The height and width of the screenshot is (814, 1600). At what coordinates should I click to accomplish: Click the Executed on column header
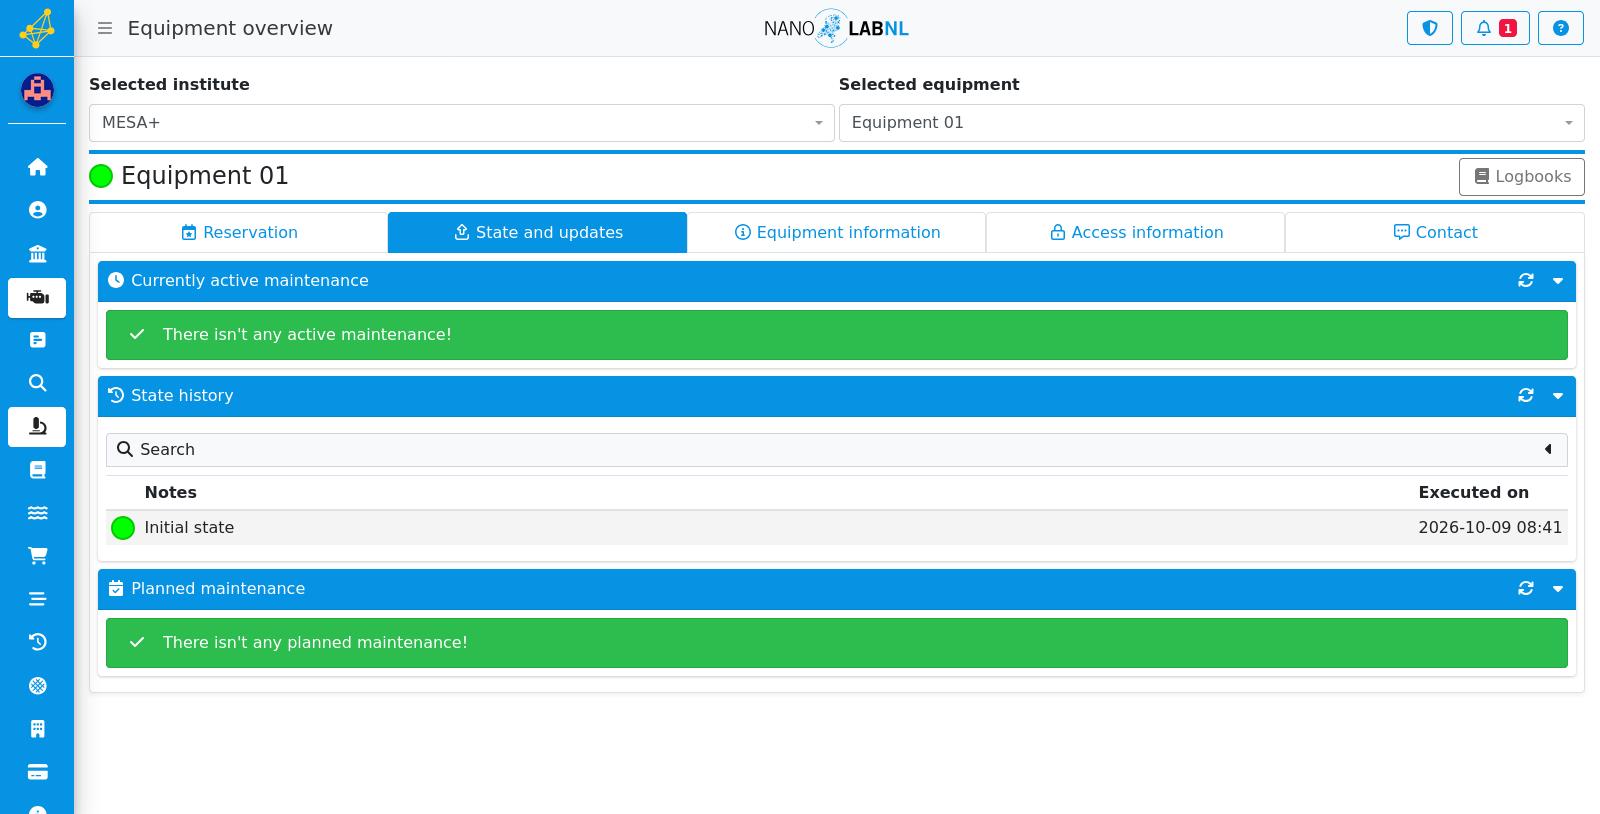(1473, 492)
